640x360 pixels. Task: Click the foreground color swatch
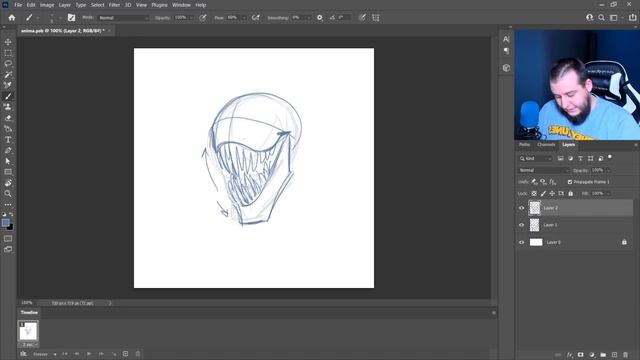point(5,223)
